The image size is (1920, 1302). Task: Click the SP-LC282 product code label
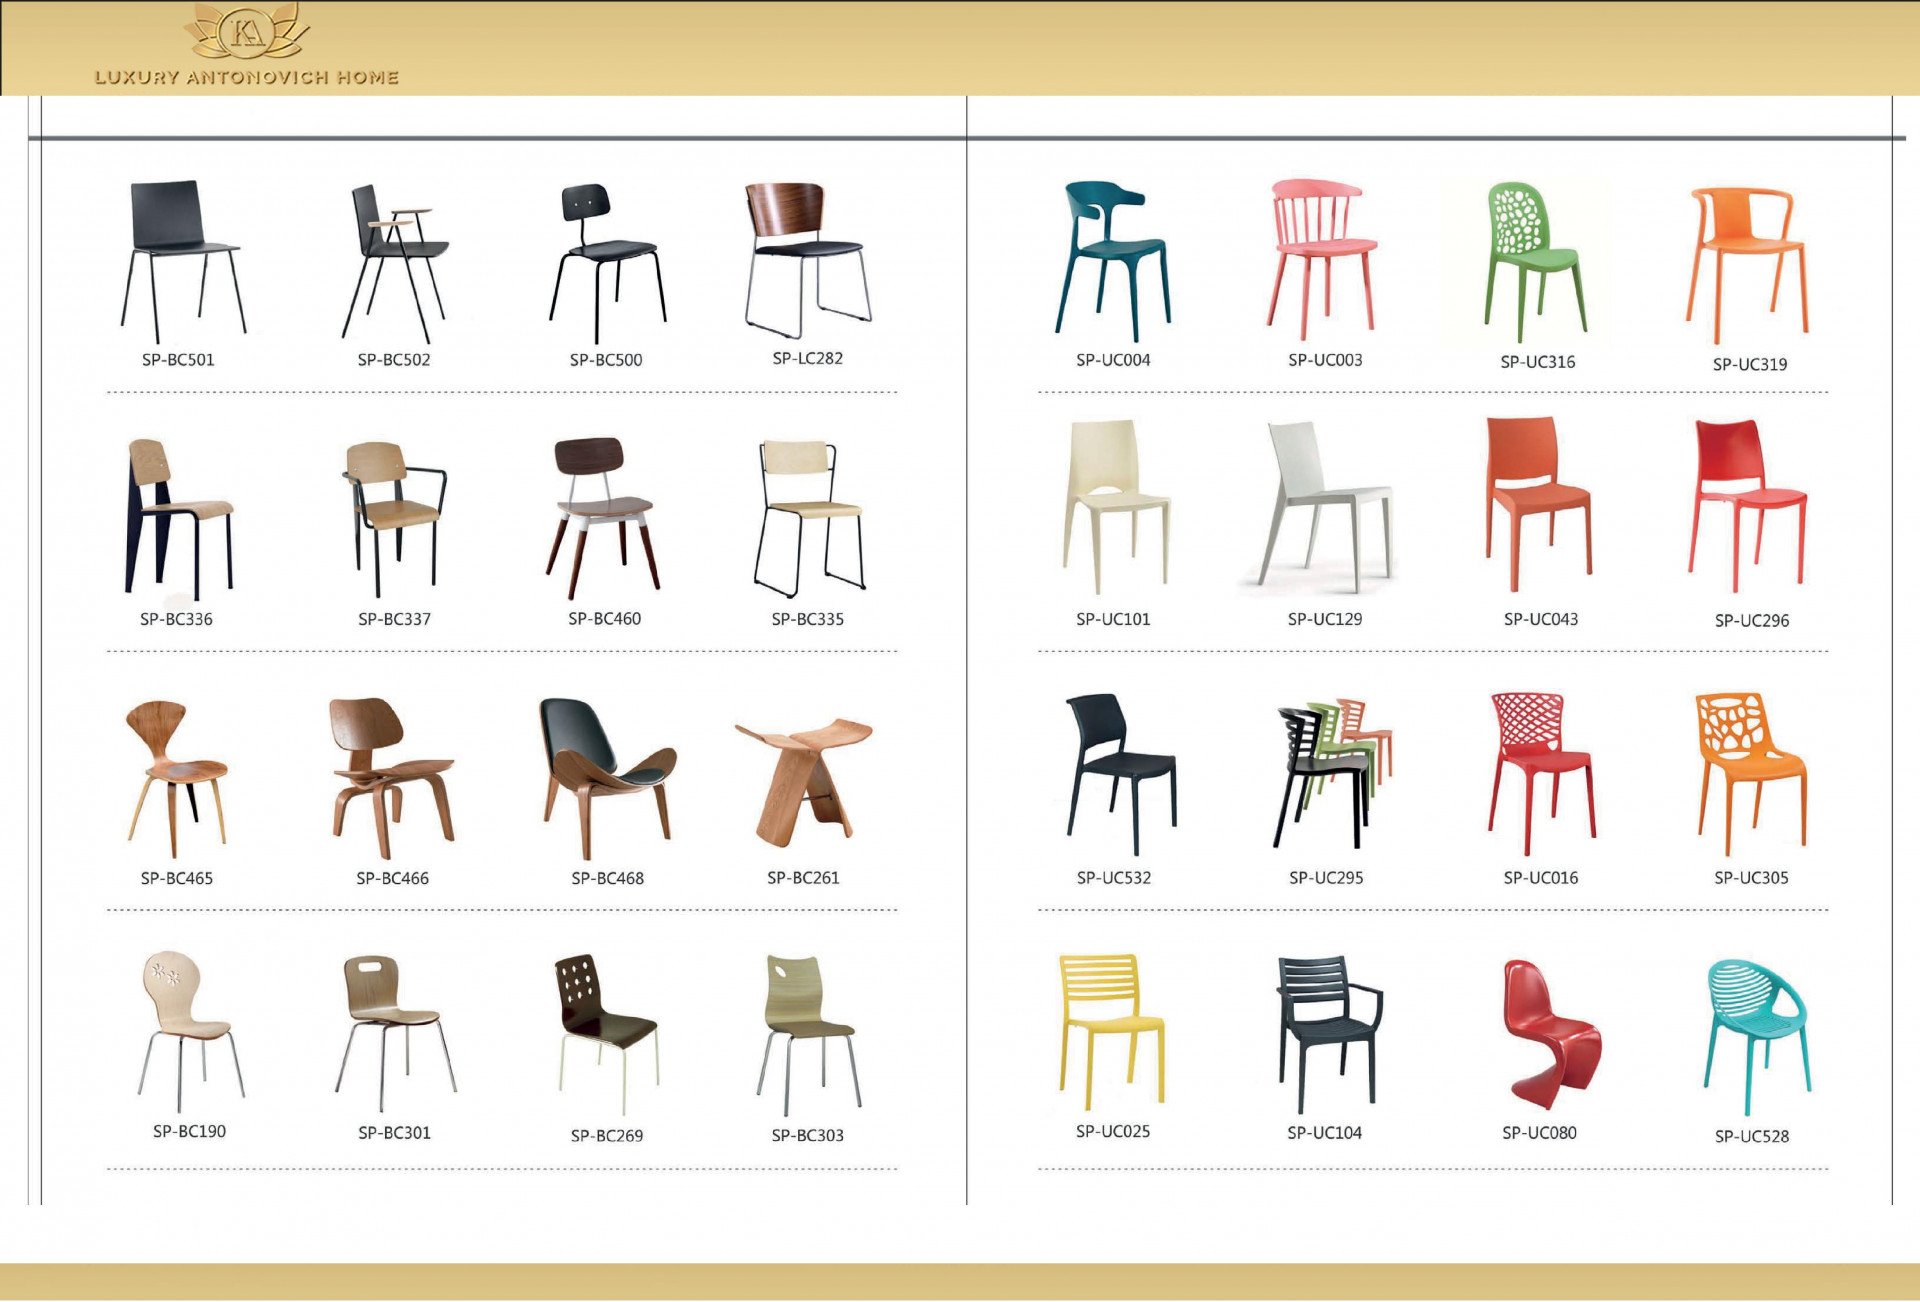coord(807,358)
